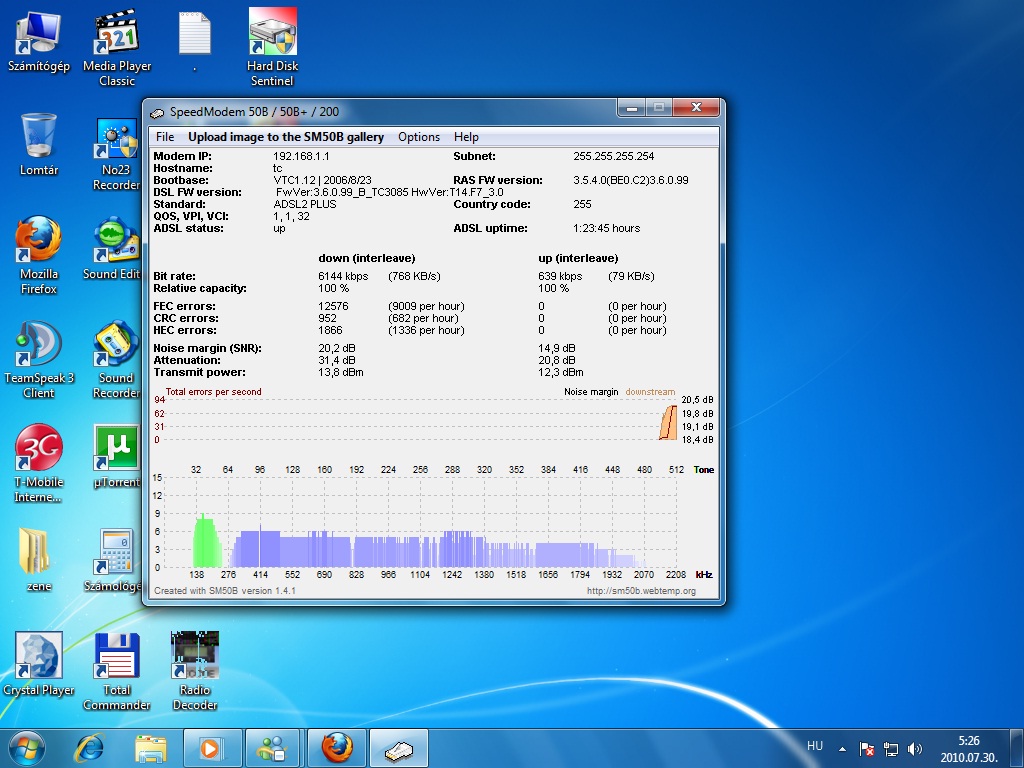Click the HU language indicator
Screen dimensions: 1024x768
click(814, 746)
